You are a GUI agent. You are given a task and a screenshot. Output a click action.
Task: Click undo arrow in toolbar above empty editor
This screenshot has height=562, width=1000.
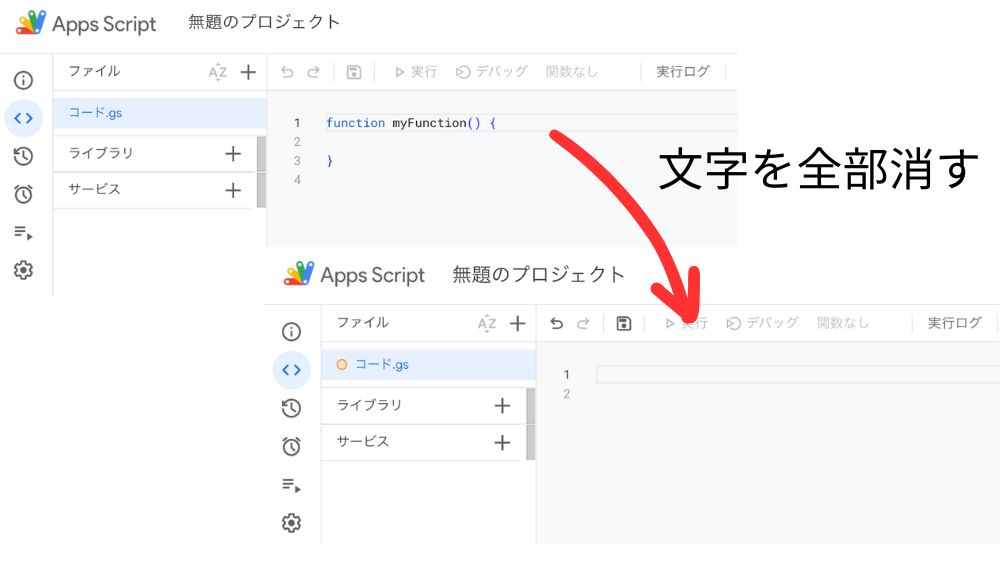(557, 323)
